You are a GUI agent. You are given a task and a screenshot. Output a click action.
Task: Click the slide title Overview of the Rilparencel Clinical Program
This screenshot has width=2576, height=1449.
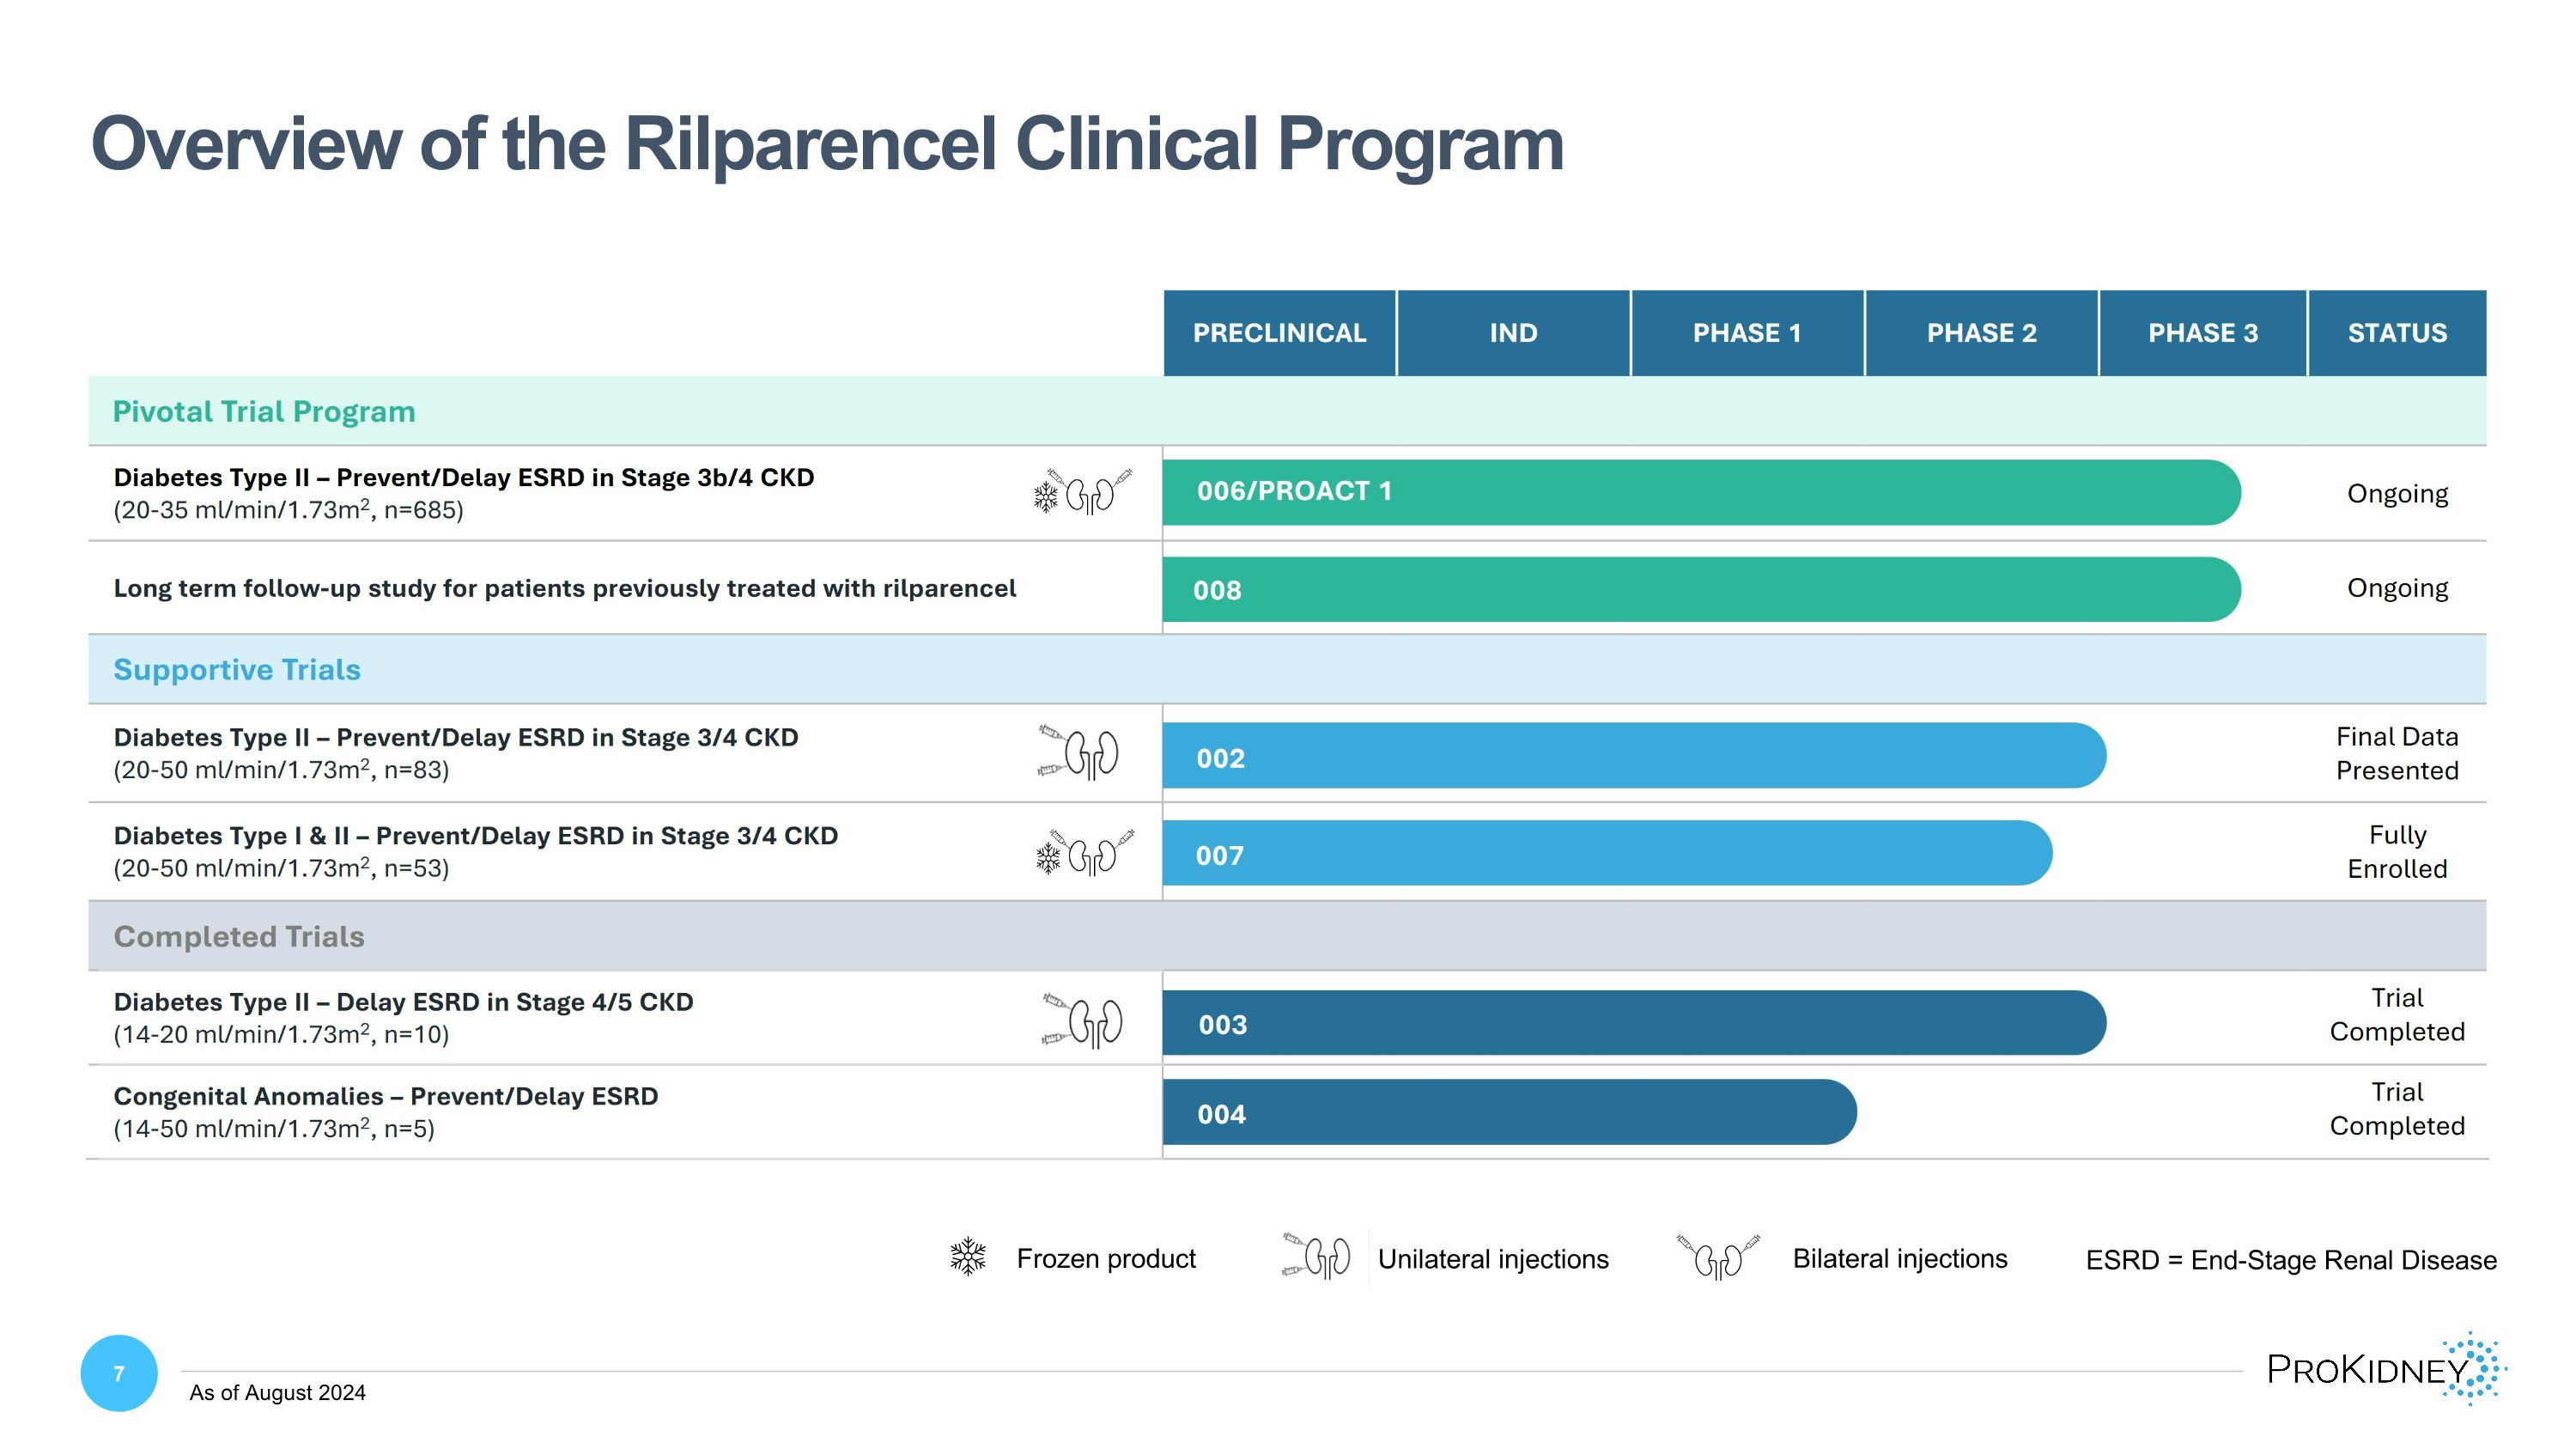coord(827,145)
